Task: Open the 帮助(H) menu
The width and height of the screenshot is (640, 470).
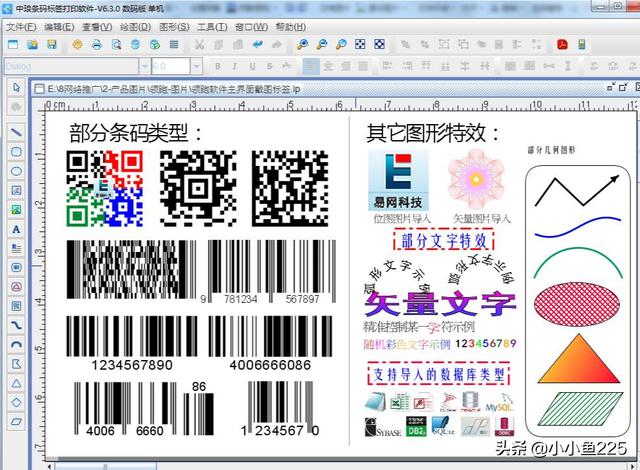Action: (x=291, y=26)
